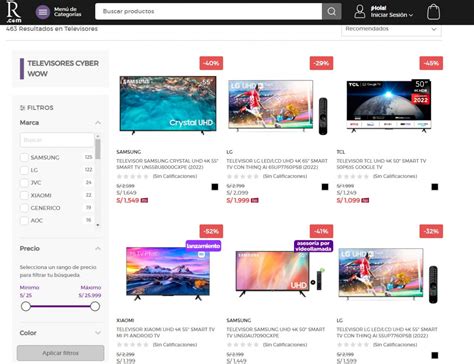The width and height of the screenshot is (474, 364).
Task: Open Televisor Samsung Crystal UHD 4K 55" link
Action: (x=167, y=164)
